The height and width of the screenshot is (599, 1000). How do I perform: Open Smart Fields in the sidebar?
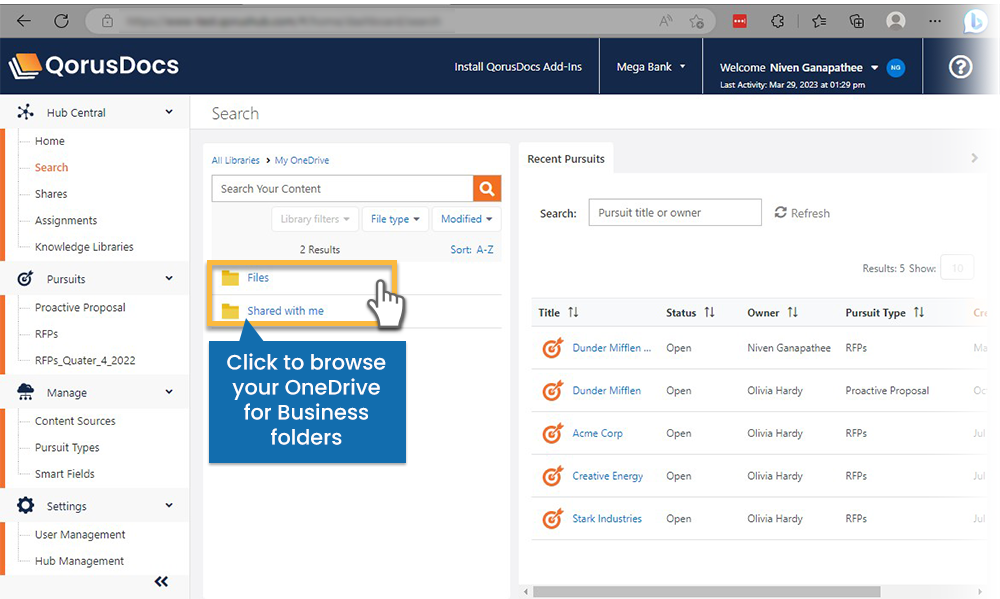coord(64,474)
